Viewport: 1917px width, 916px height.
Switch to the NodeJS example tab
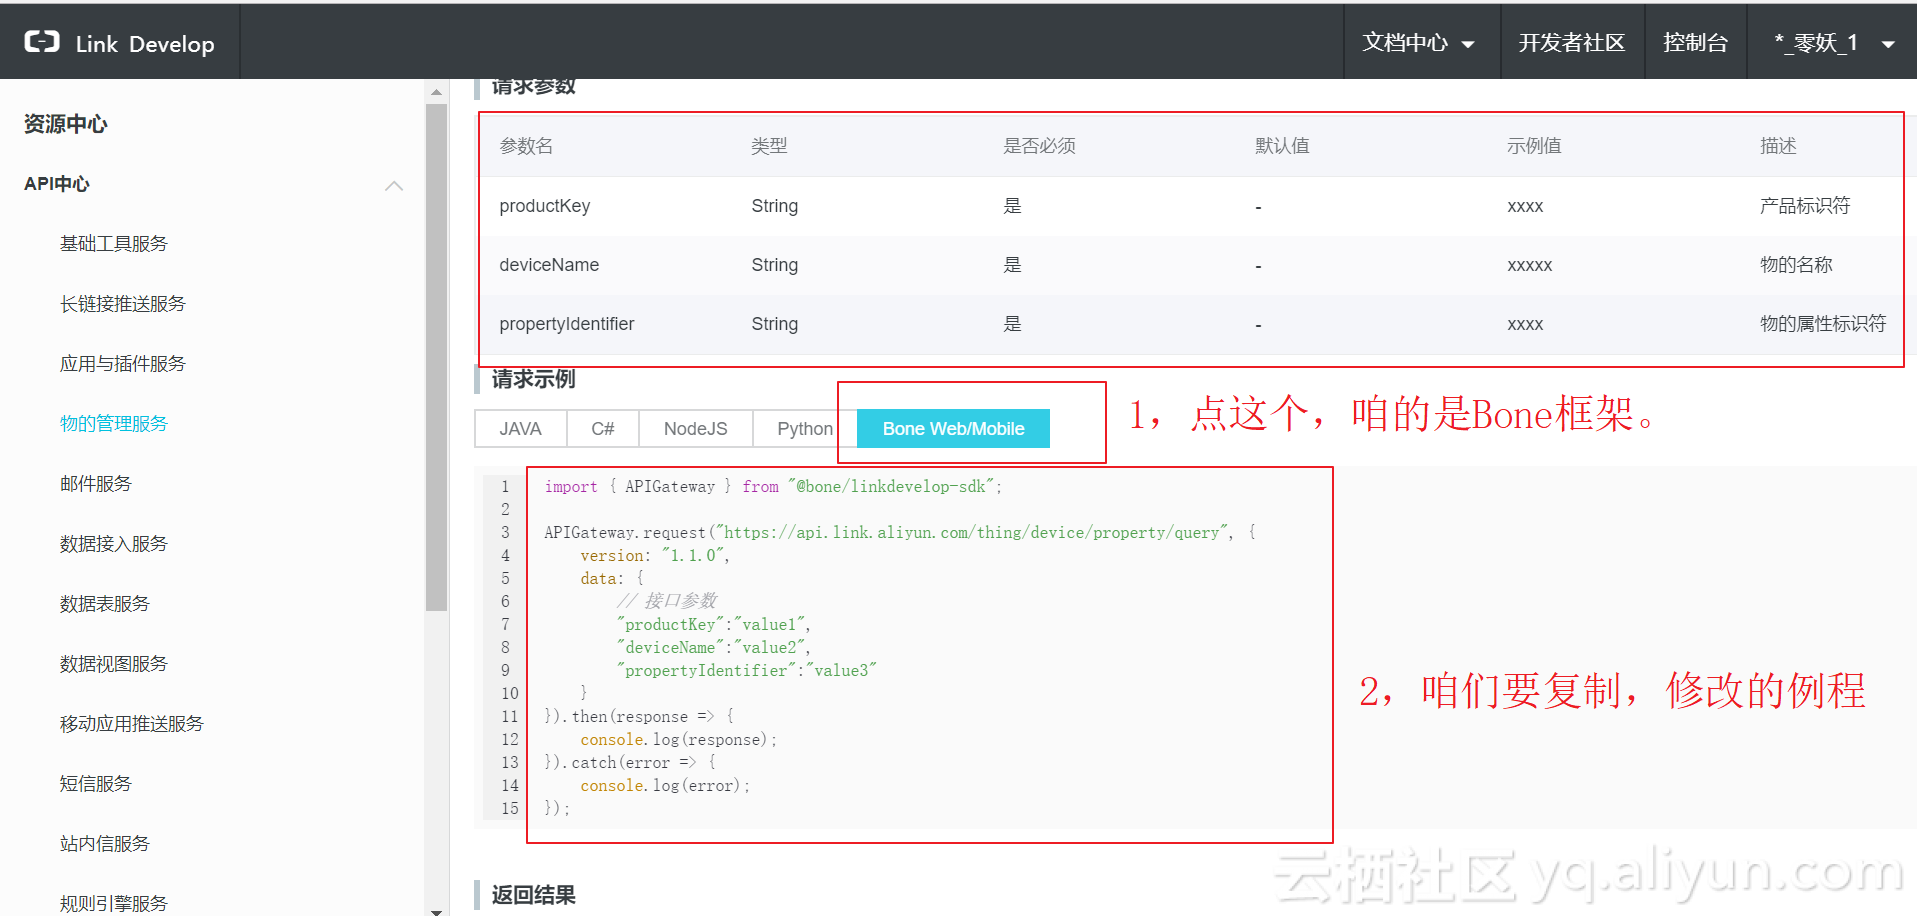coord(696,429)
